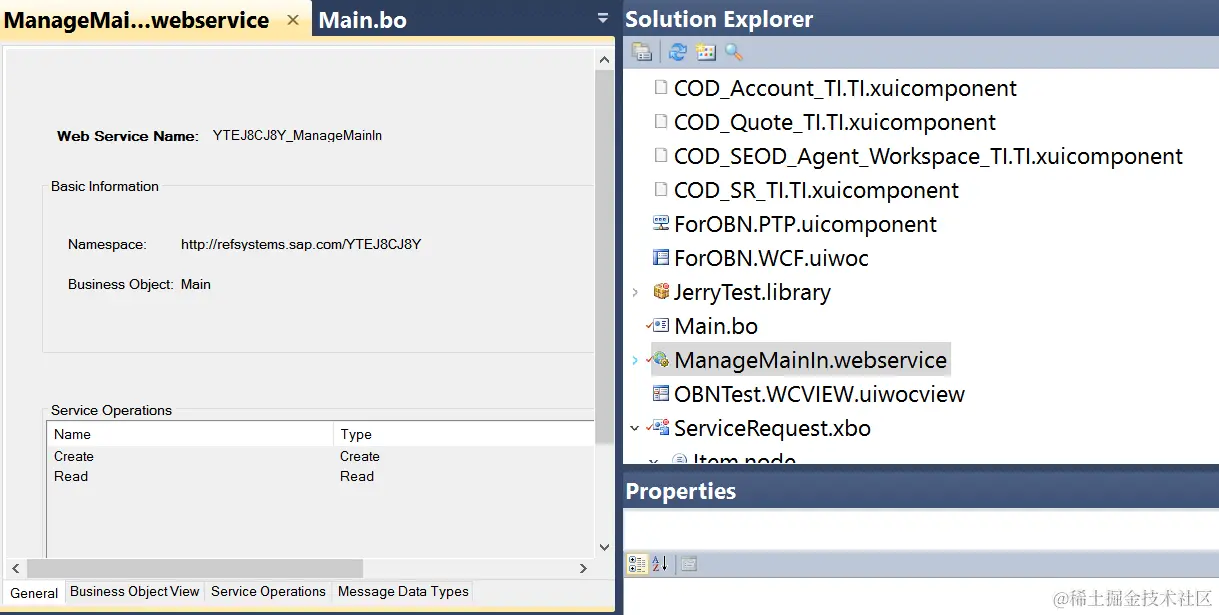Select the ManageMai...webservice document tab
The width and height of the screenshot is (1219, 615).
tap(137, 20)
